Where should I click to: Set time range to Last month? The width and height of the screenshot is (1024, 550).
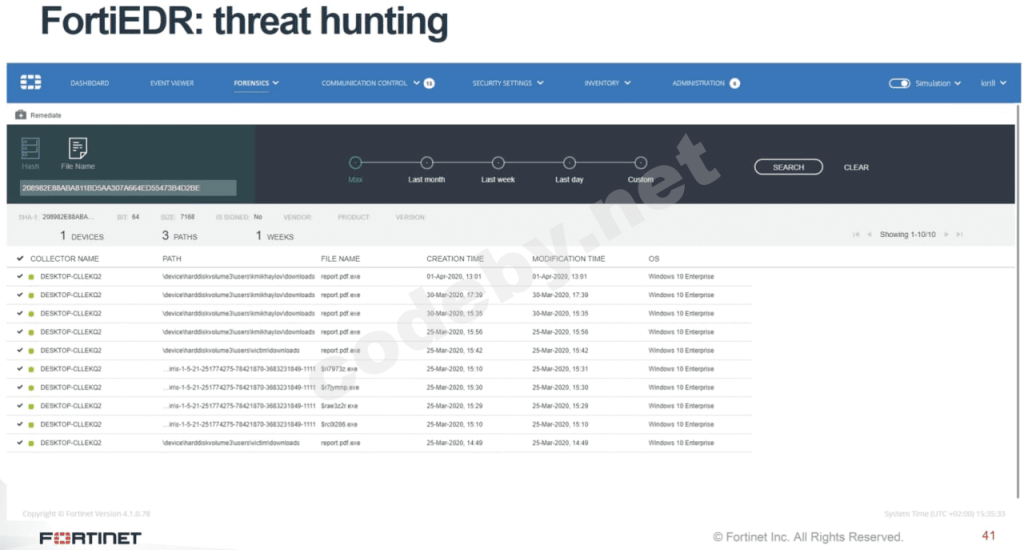point(426,163)
